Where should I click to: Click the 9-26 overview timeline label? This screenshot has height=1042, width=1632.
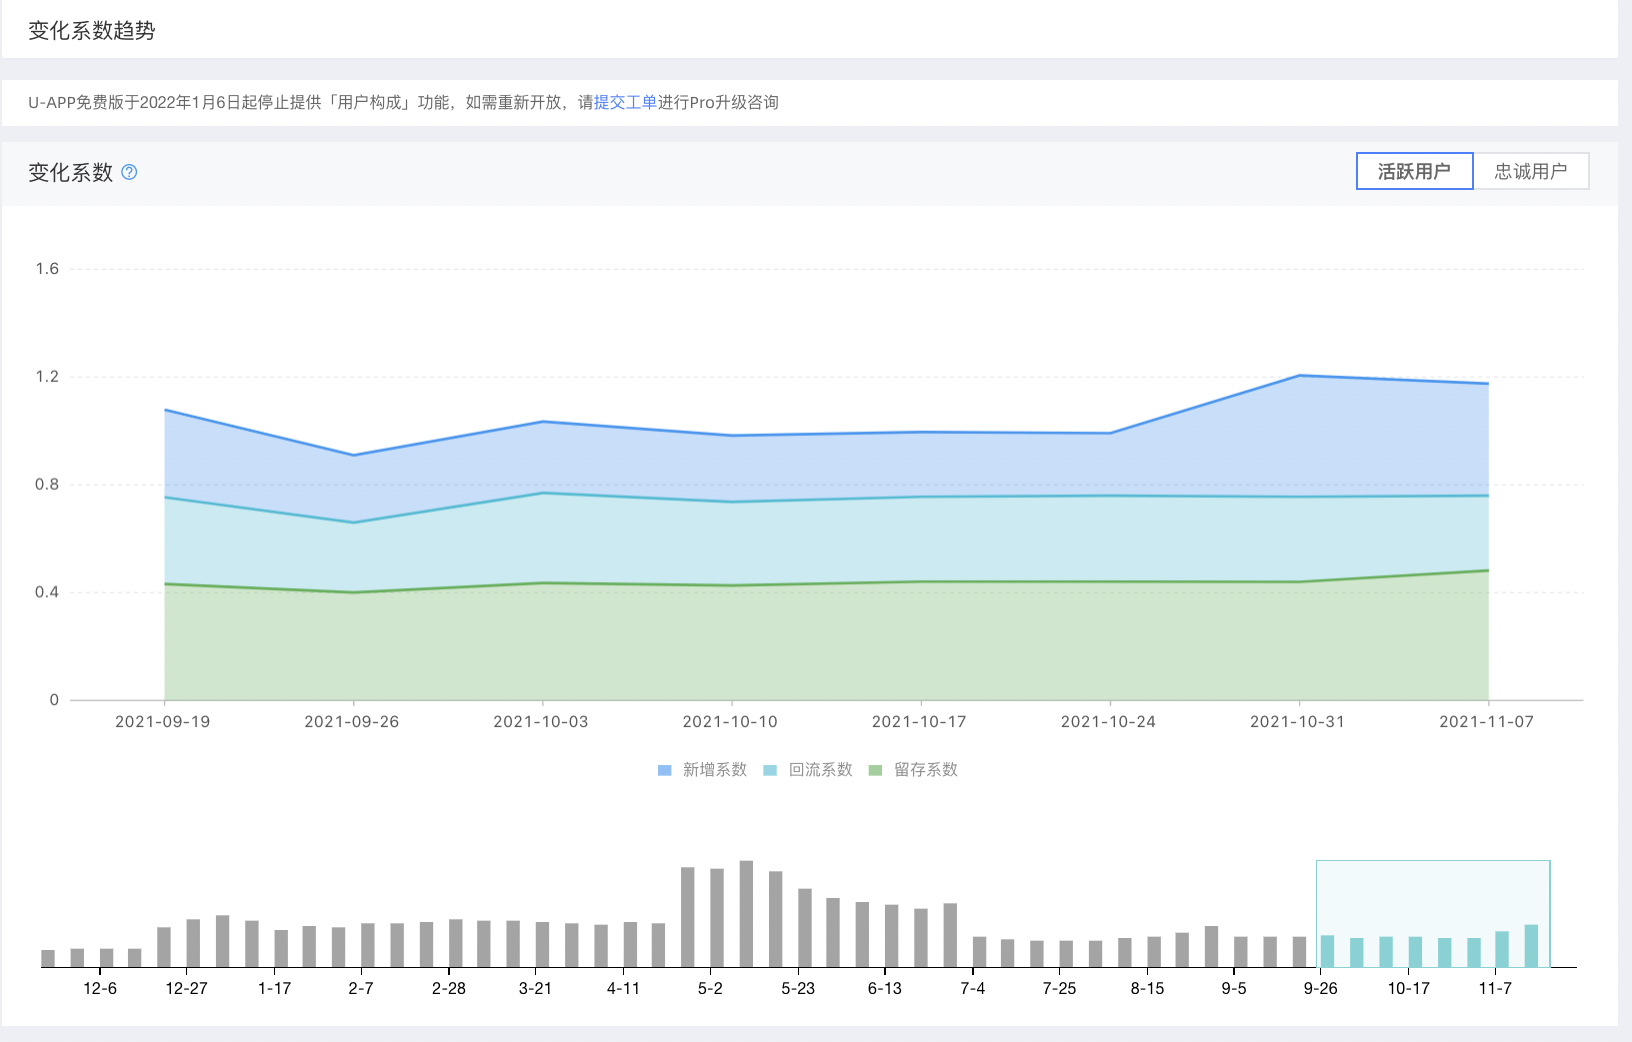(x=1321, y=989)
